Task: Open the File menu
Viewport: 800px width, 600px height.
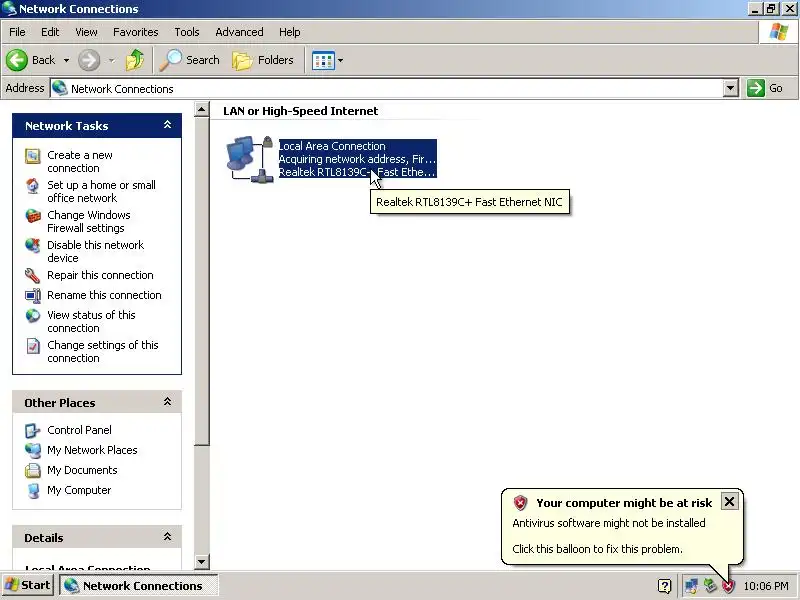Action: 17,32
